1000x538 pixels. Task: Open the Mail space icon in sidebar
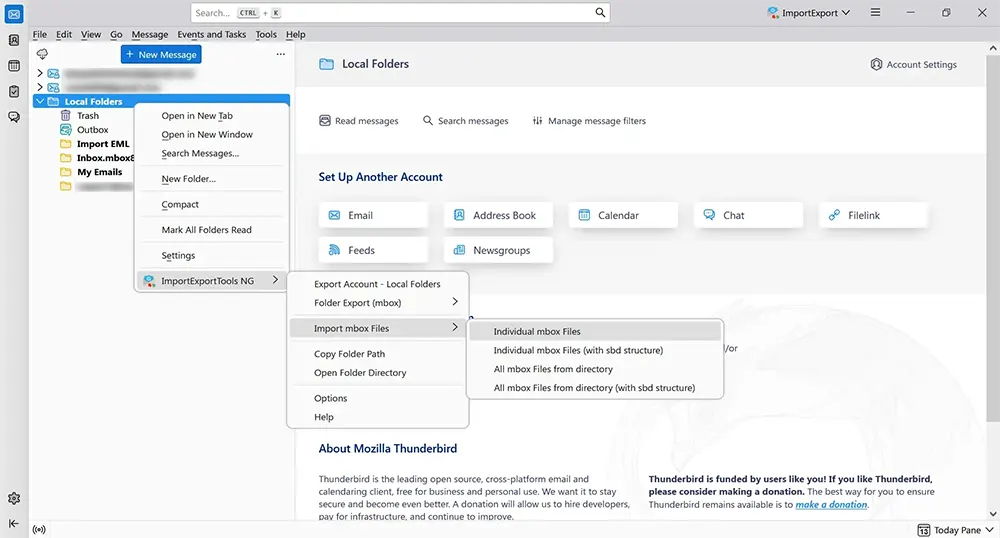click(14, 14)
